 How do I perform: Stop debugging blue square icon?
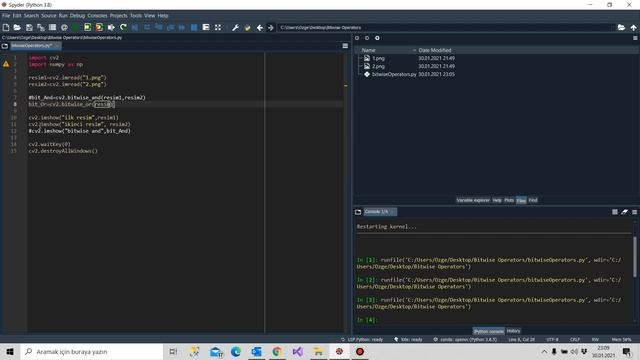[194, 27]
